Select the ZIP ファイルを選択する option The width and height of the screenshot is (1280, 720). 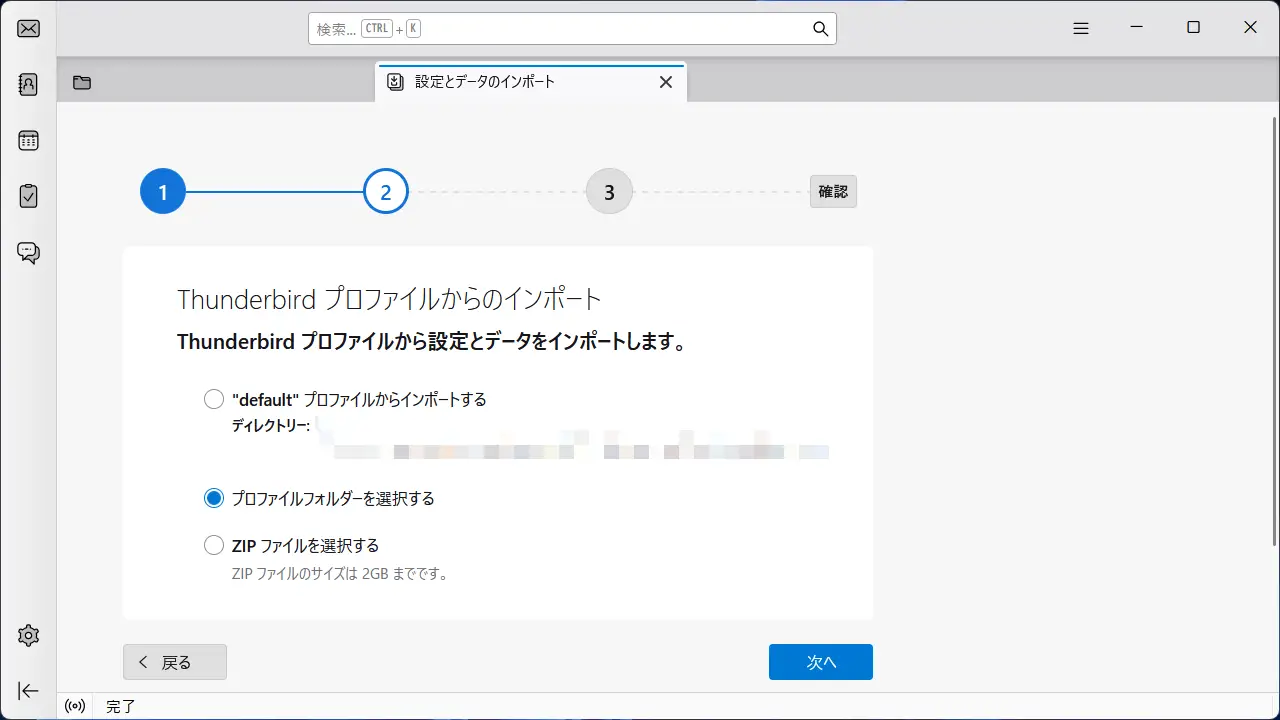(214, 545)
